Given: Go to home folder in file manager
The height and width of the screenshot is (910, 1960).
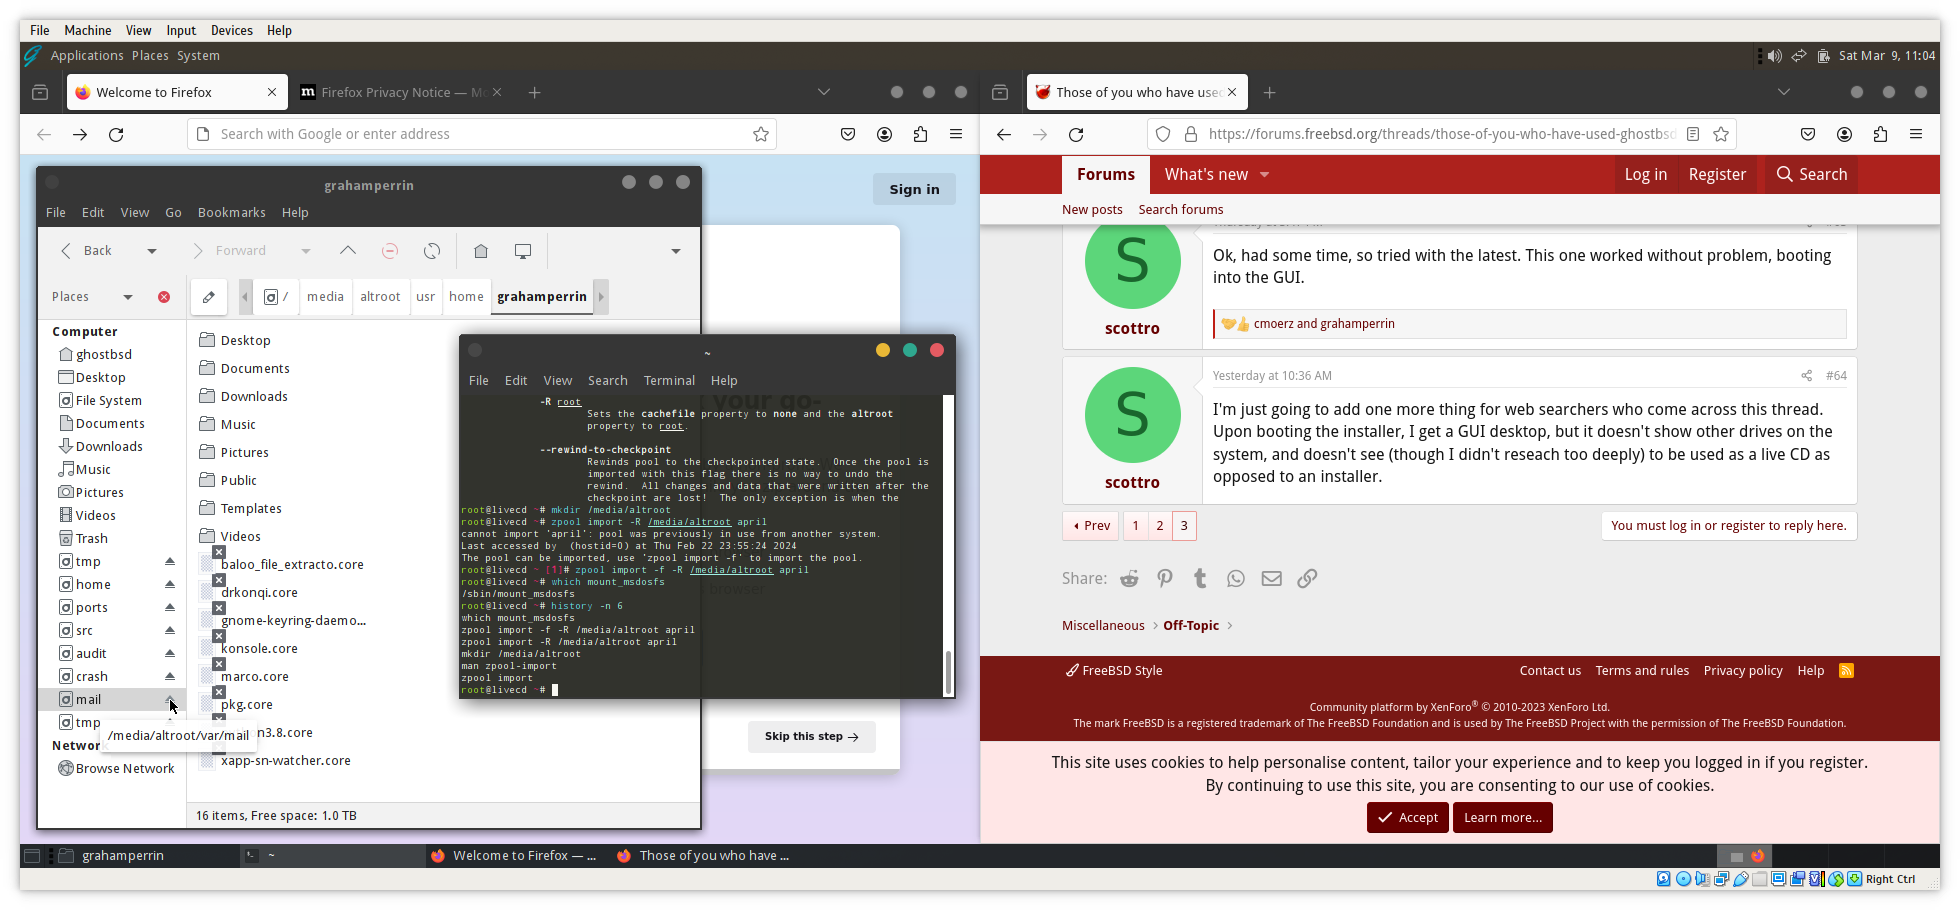Looking at the screenshot, I should 481,251.
